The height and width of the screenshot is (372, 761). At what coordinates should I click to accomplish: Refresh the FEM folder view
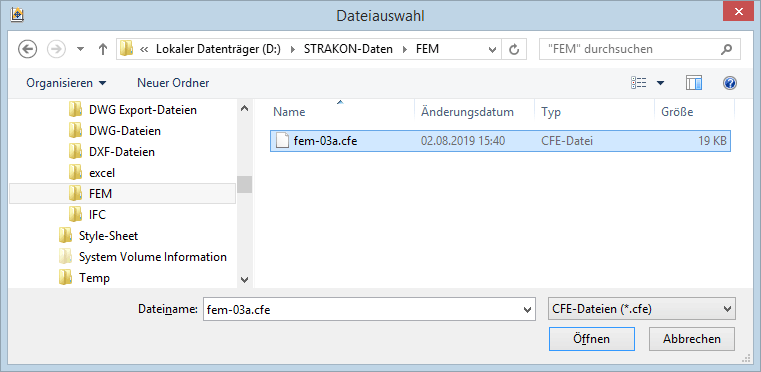(x=514, y=49)
